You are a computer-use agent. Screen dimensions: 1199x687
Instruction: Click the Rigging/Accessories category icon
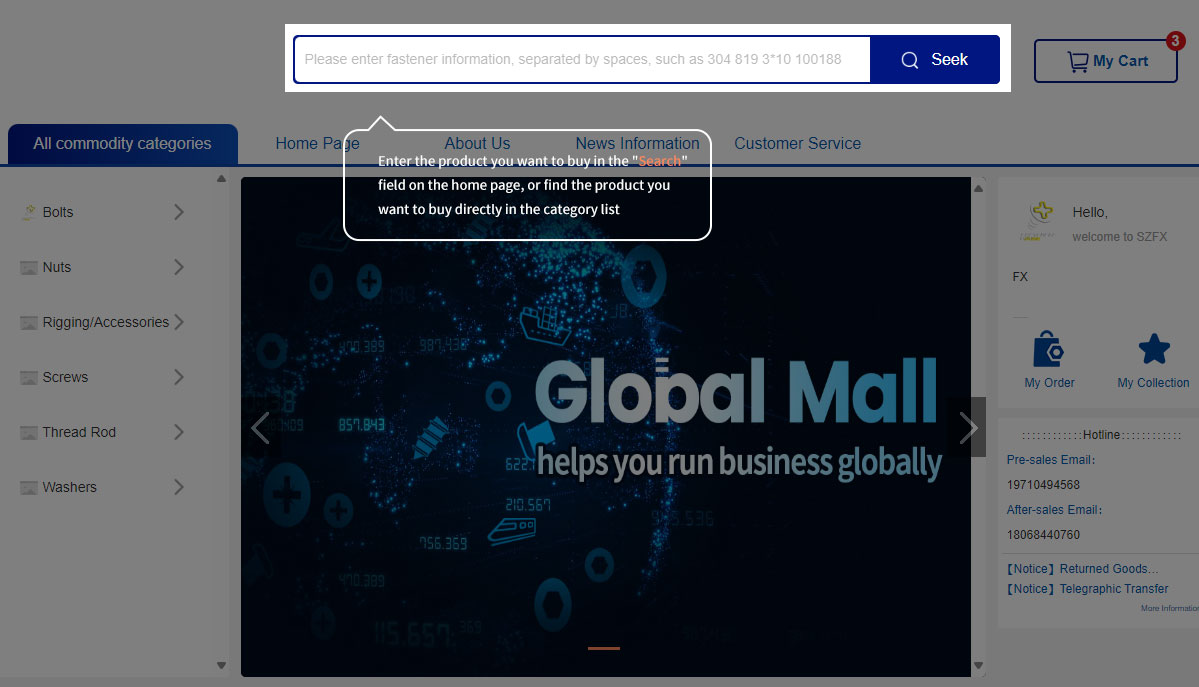click(x=29, y=322)
